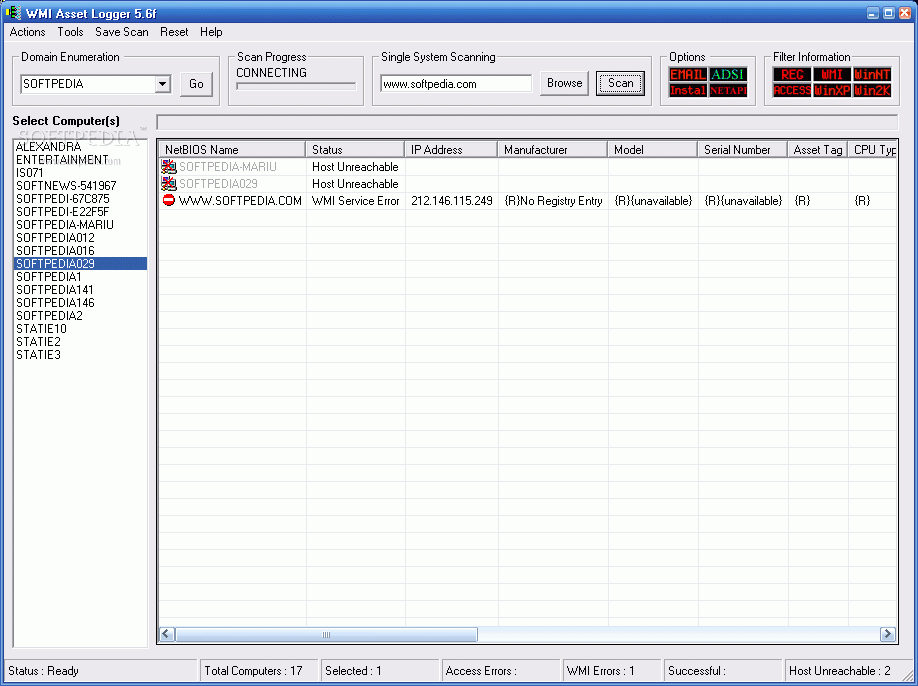The height and width of the screenshot is (686, 918).
Task: Click the Browse button
Action: pos(564,83)
